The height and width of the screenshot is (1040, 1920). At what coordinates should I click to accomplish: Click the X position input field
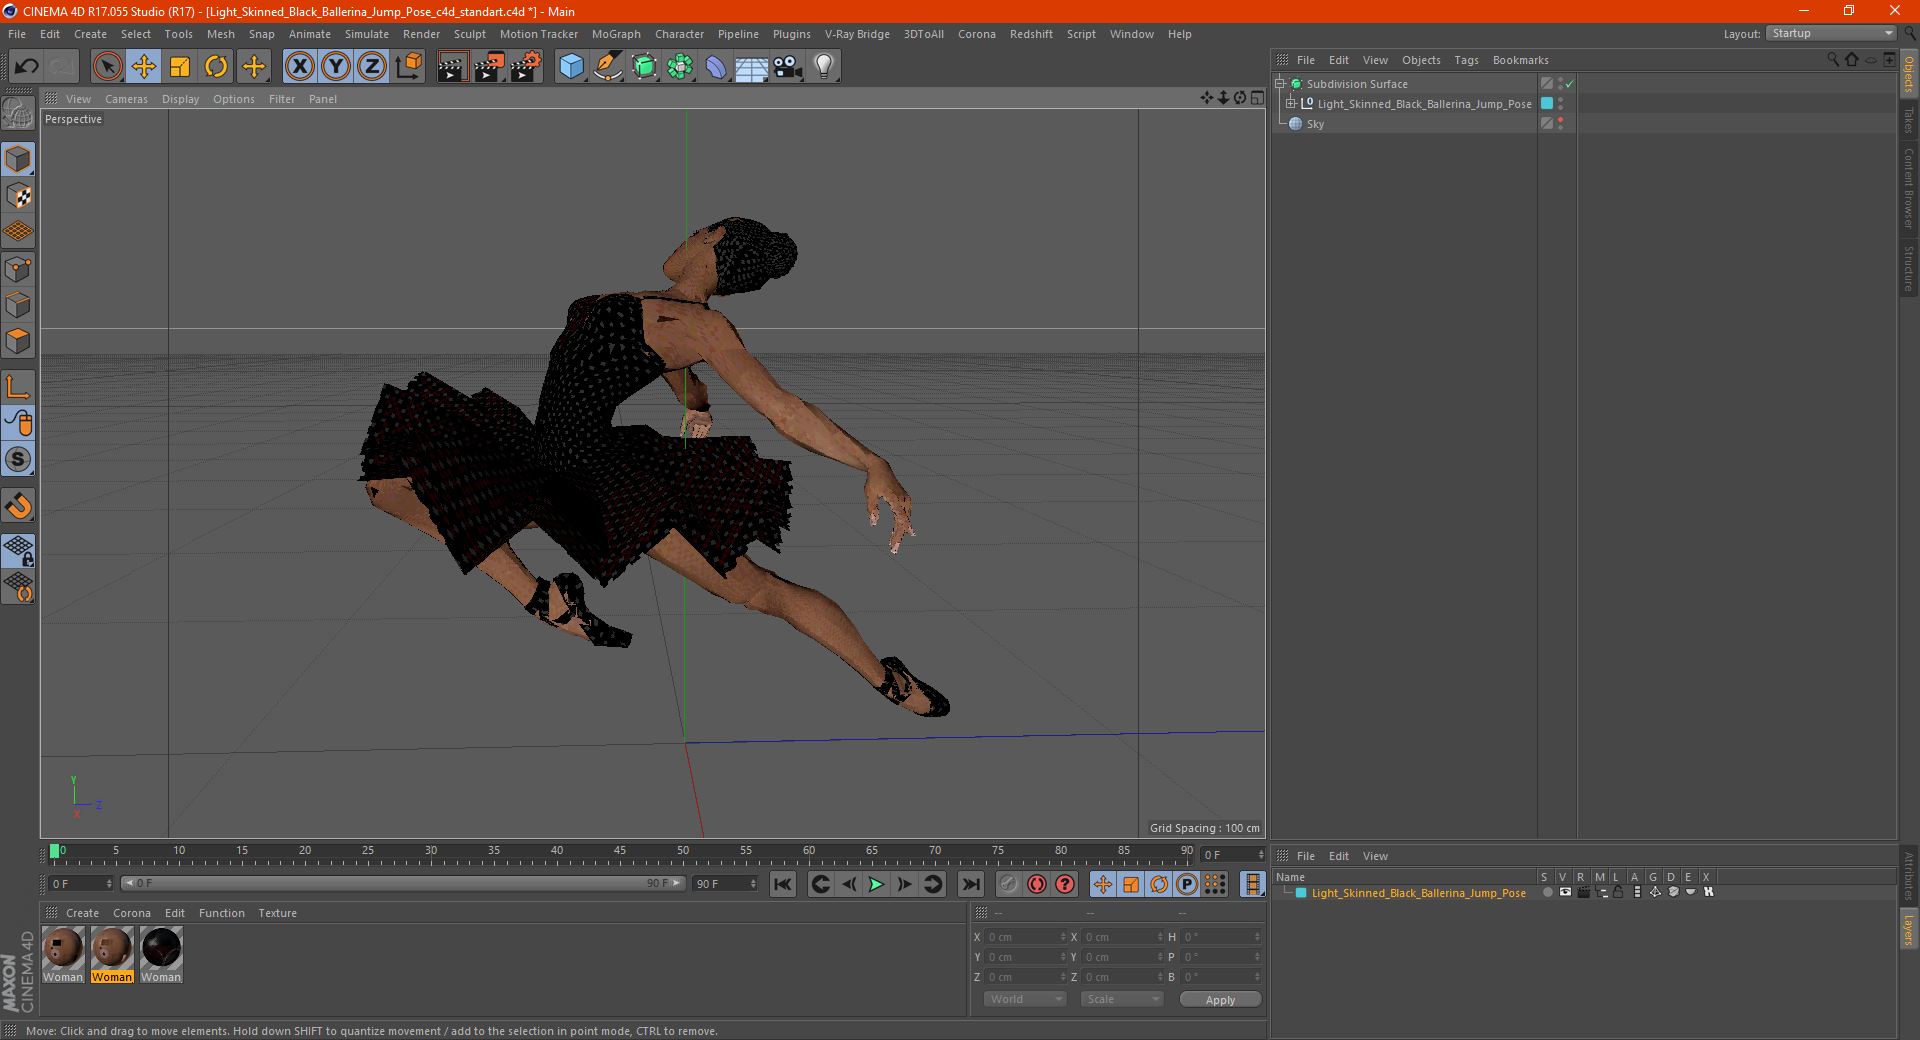[1025, 937]
